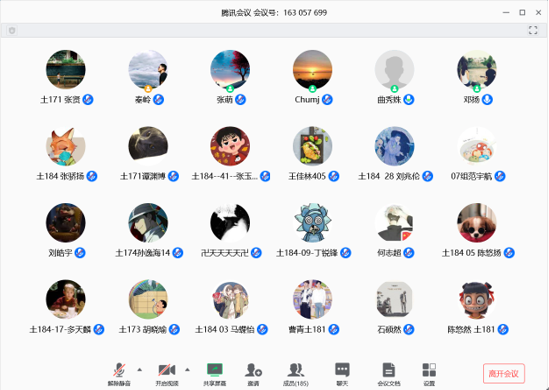Unmute the microphone (解除静音)
549x390 pixels.
coord(119,374)
